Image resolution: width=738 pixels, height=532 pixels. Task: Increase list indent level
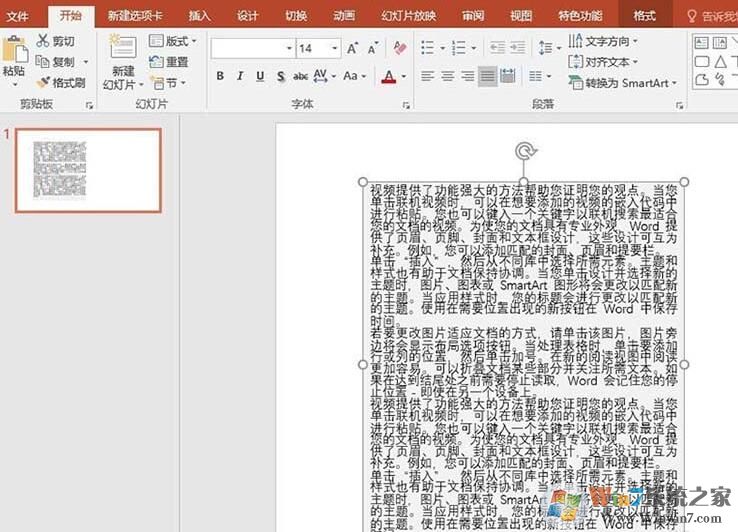coord(518,48)
